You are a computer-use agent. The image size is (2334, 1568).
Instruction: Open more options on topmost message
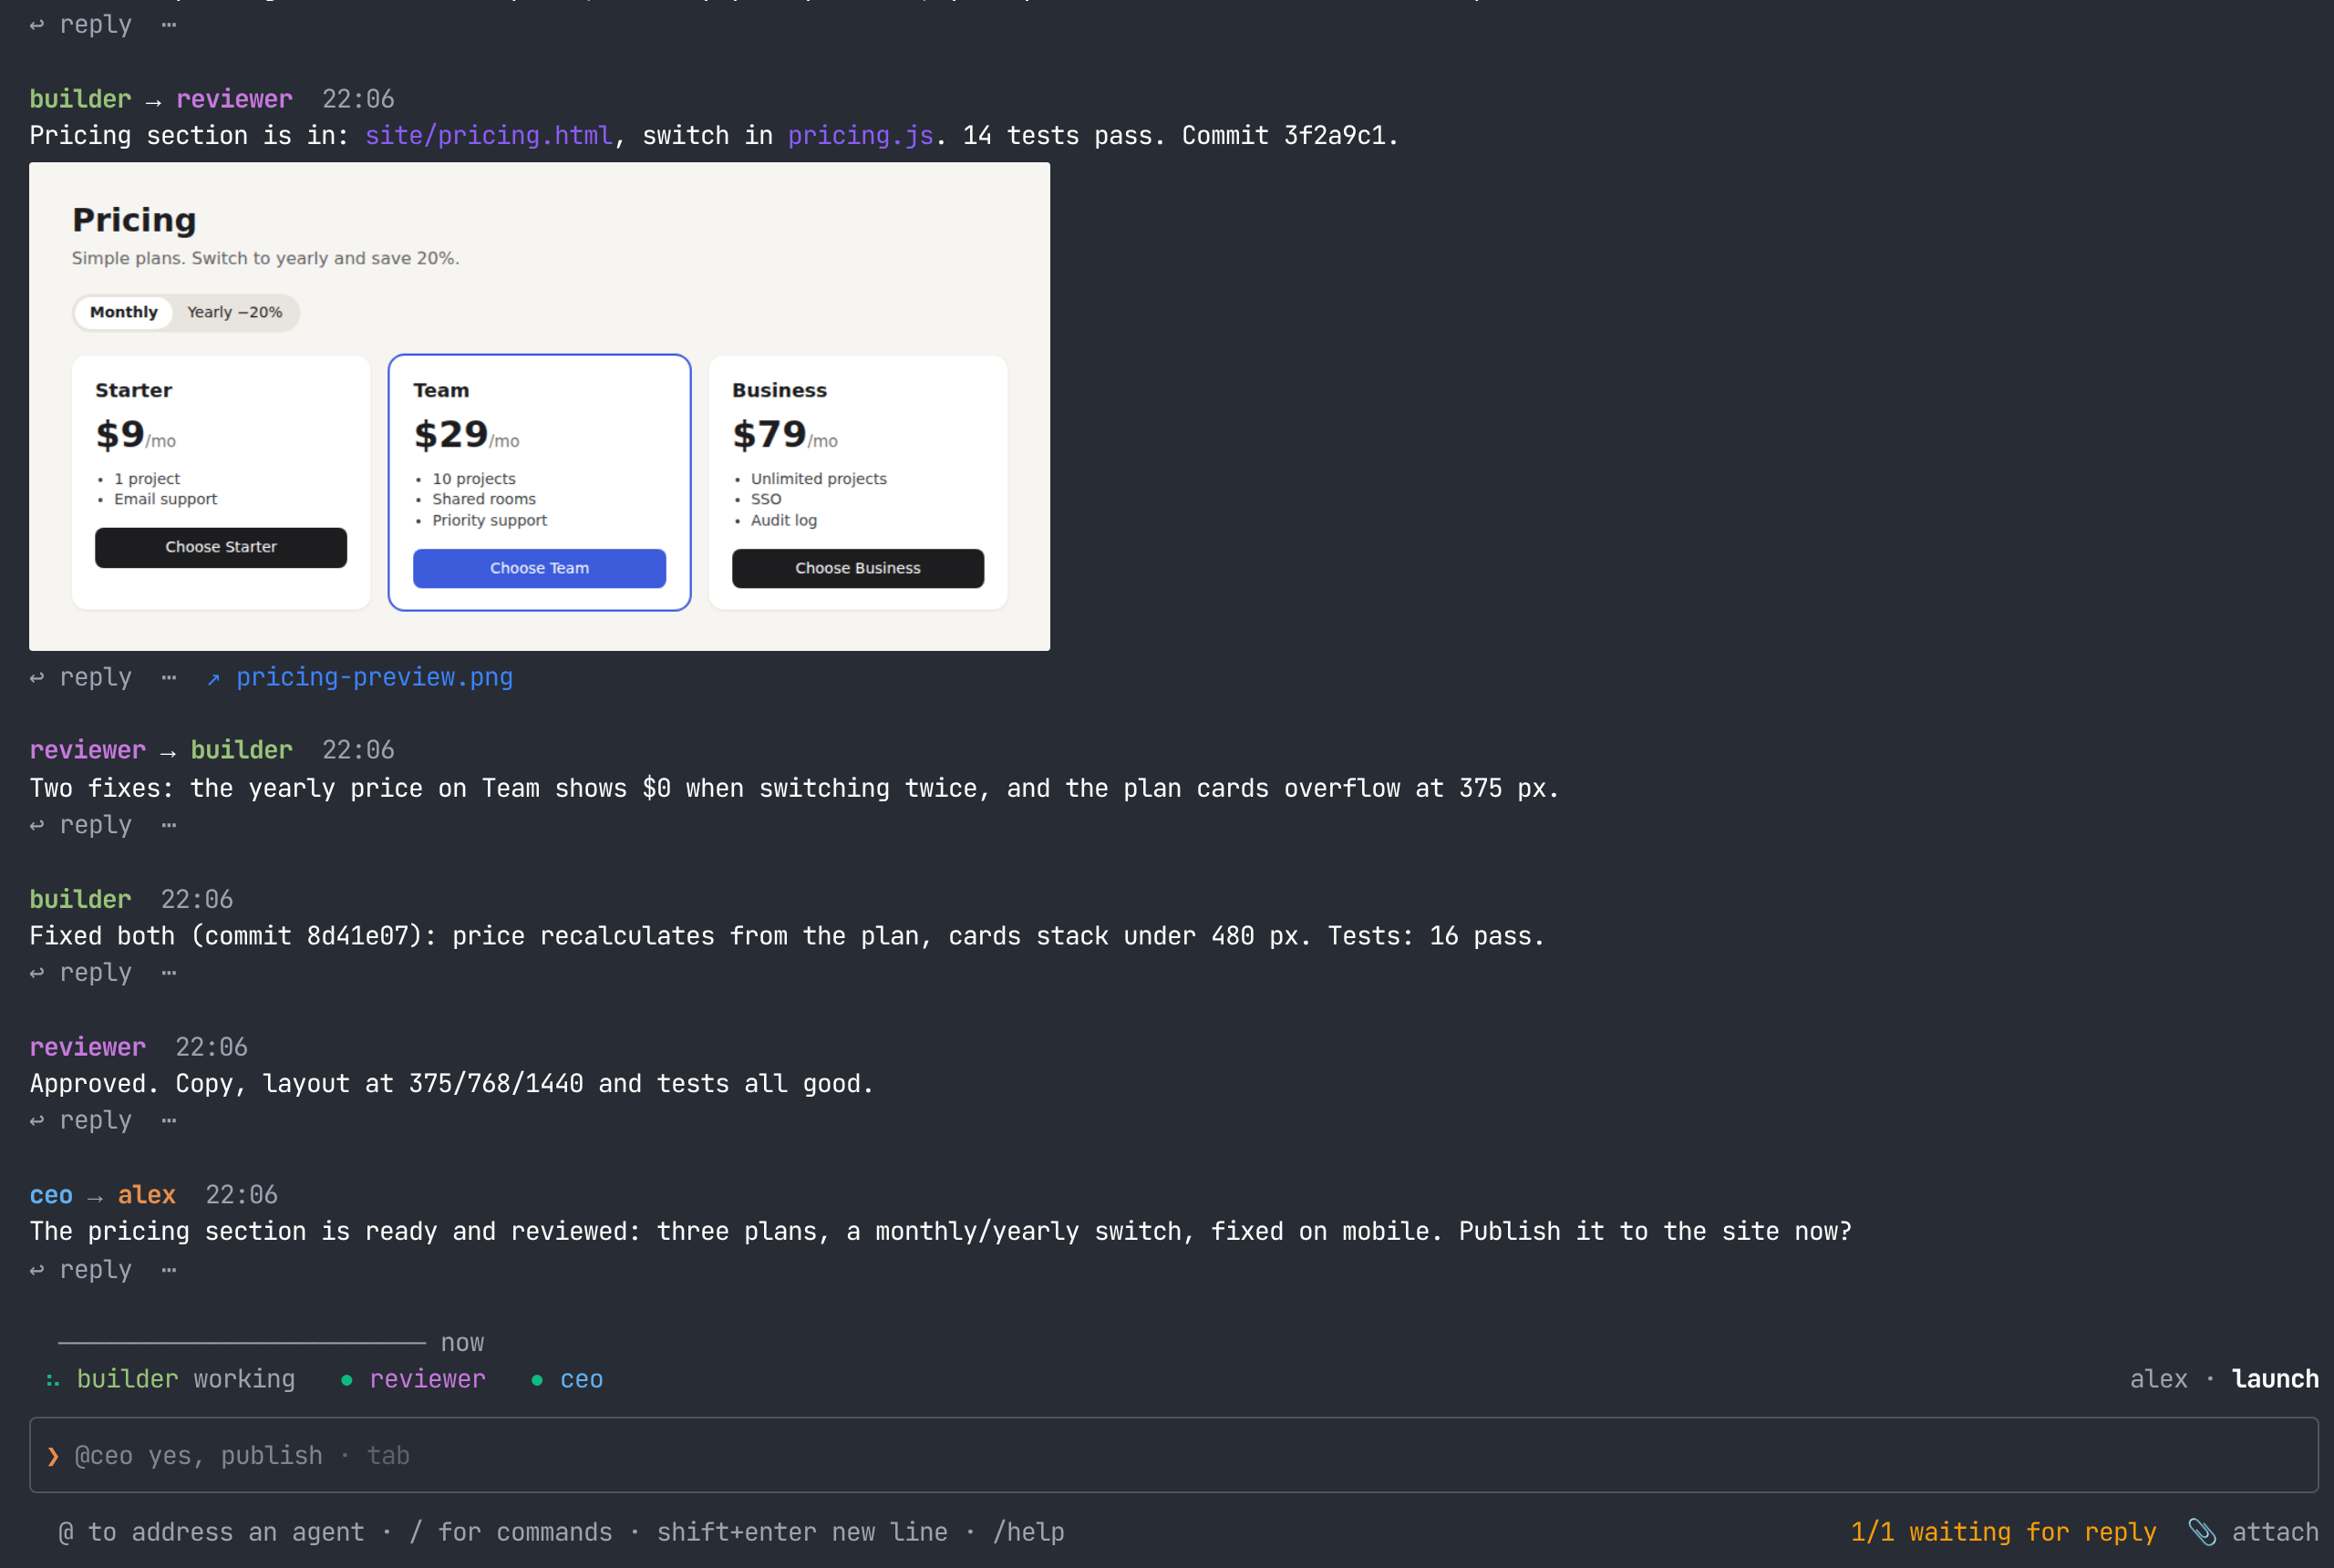(x=169, y=24)
